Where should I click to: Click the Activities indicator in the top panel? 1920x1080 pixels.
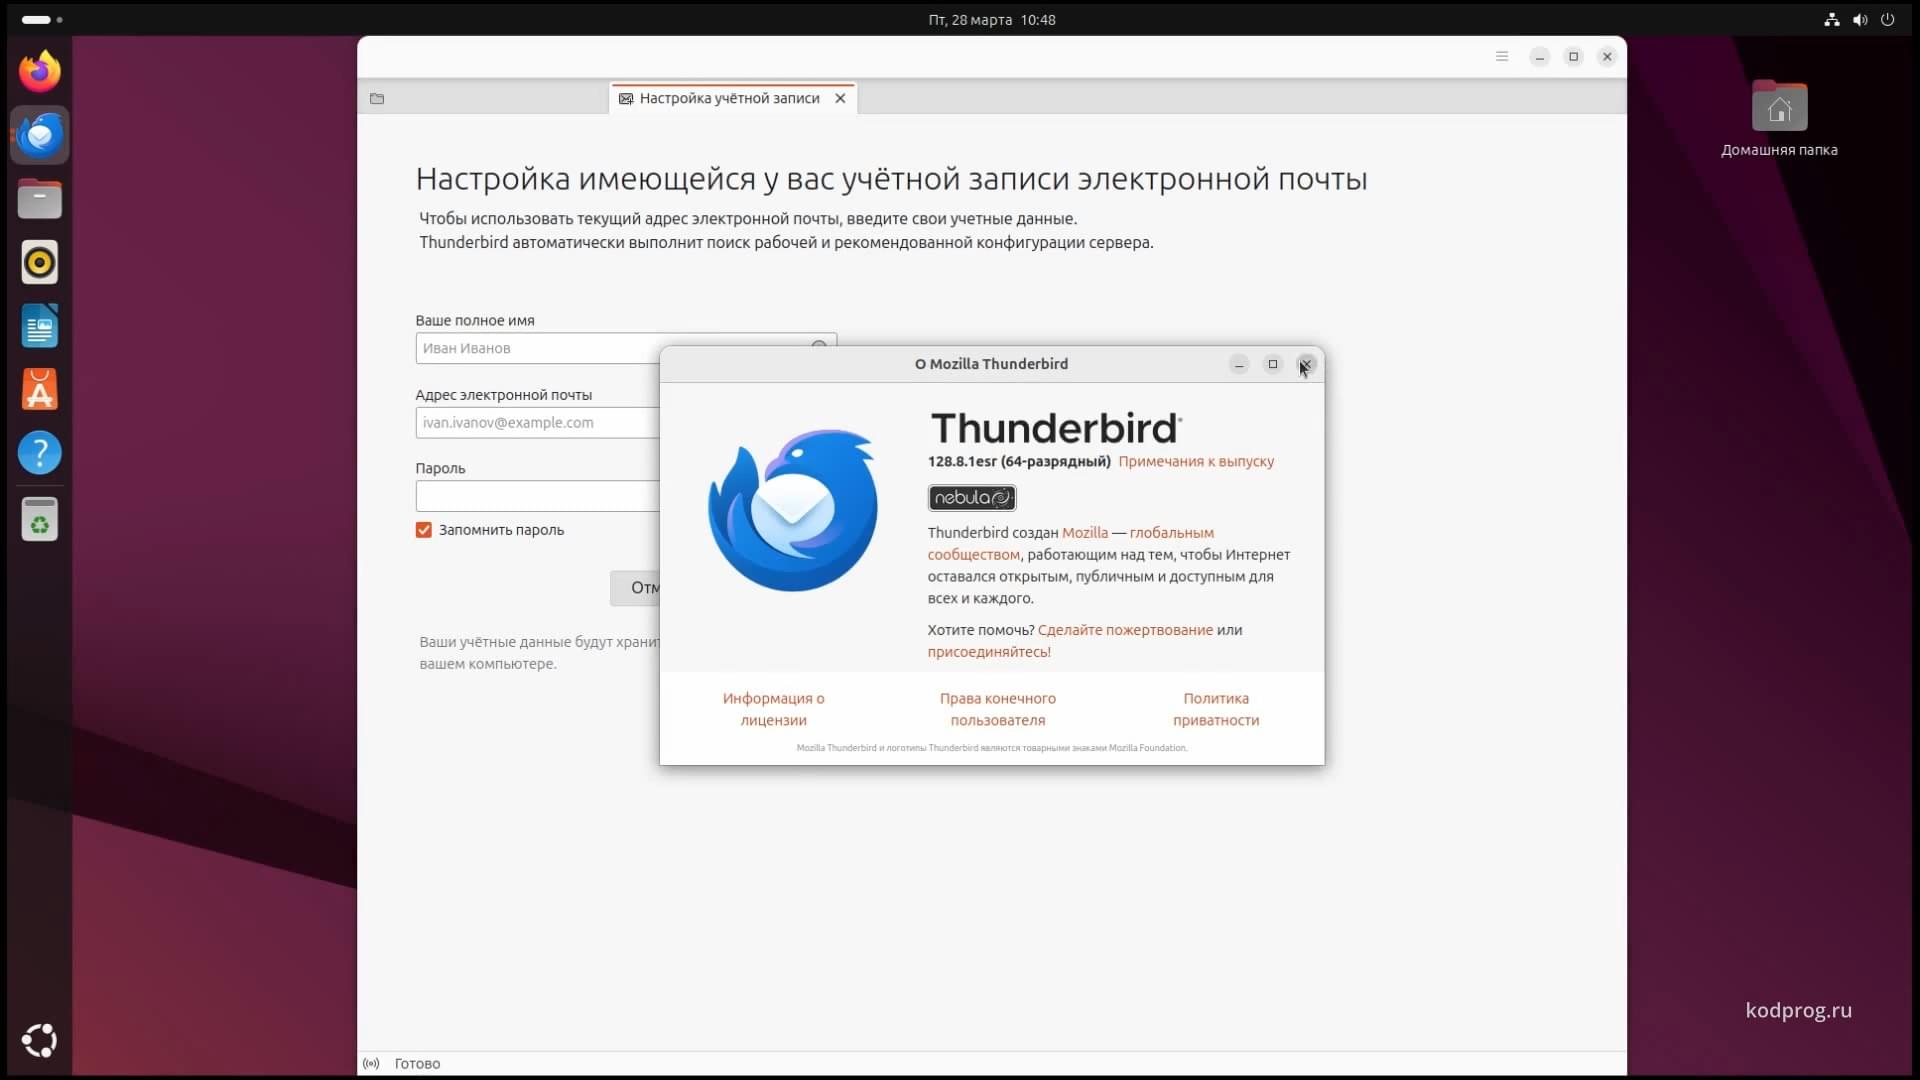(42, 19)
